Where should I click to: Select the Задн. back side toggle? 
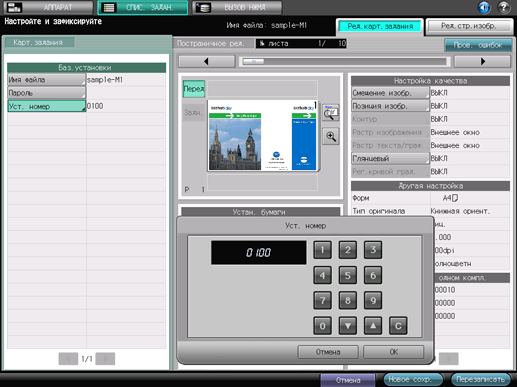coord(194,113)
